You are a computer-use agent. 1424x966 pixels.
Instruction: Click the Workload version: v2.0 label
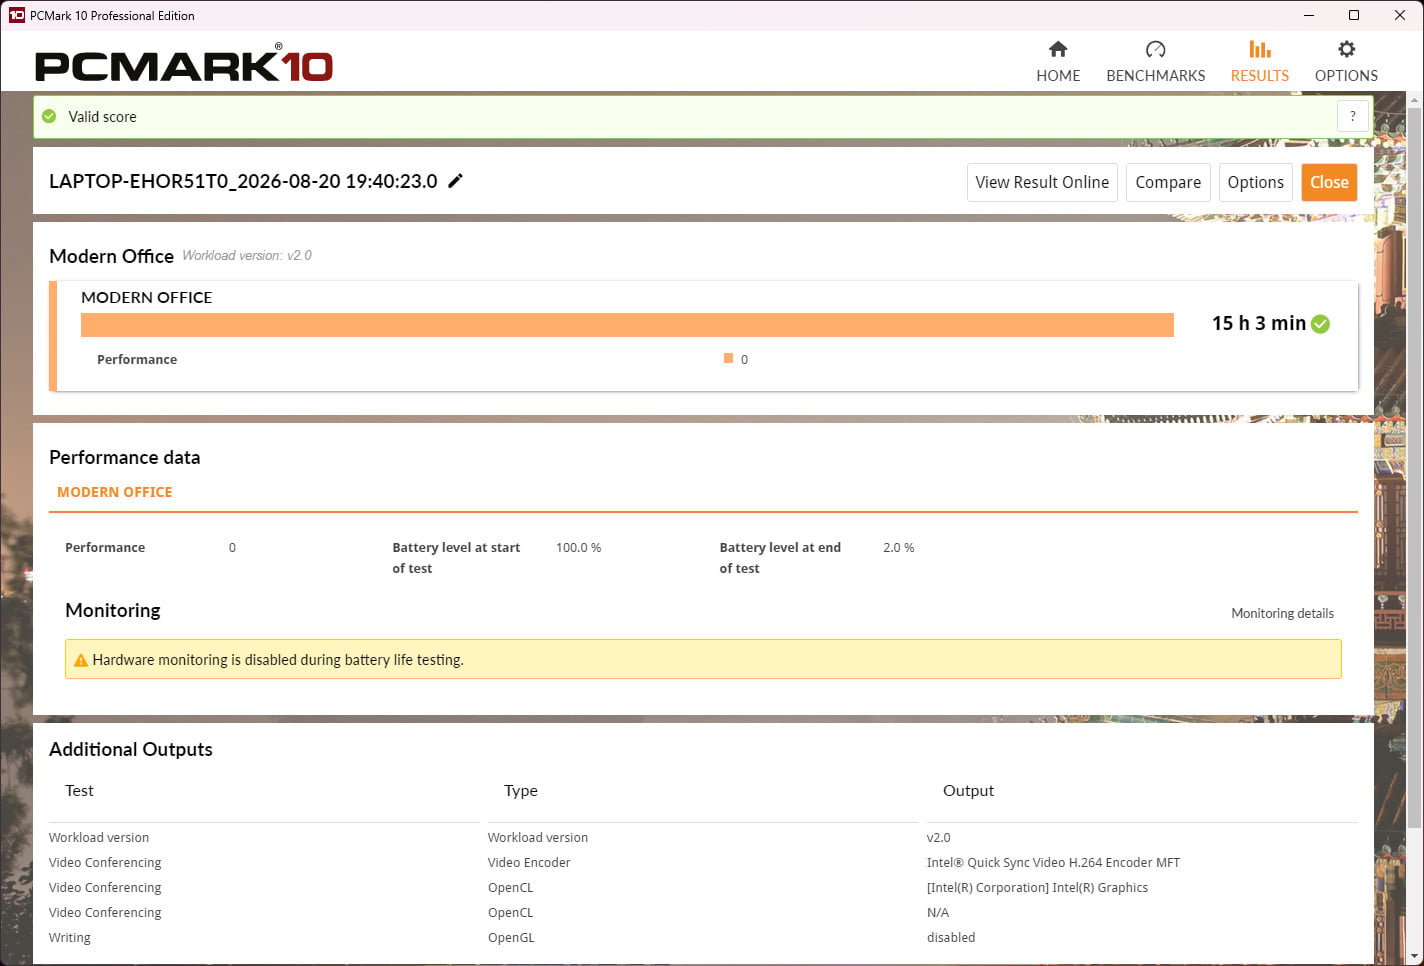tap(247, 255)
